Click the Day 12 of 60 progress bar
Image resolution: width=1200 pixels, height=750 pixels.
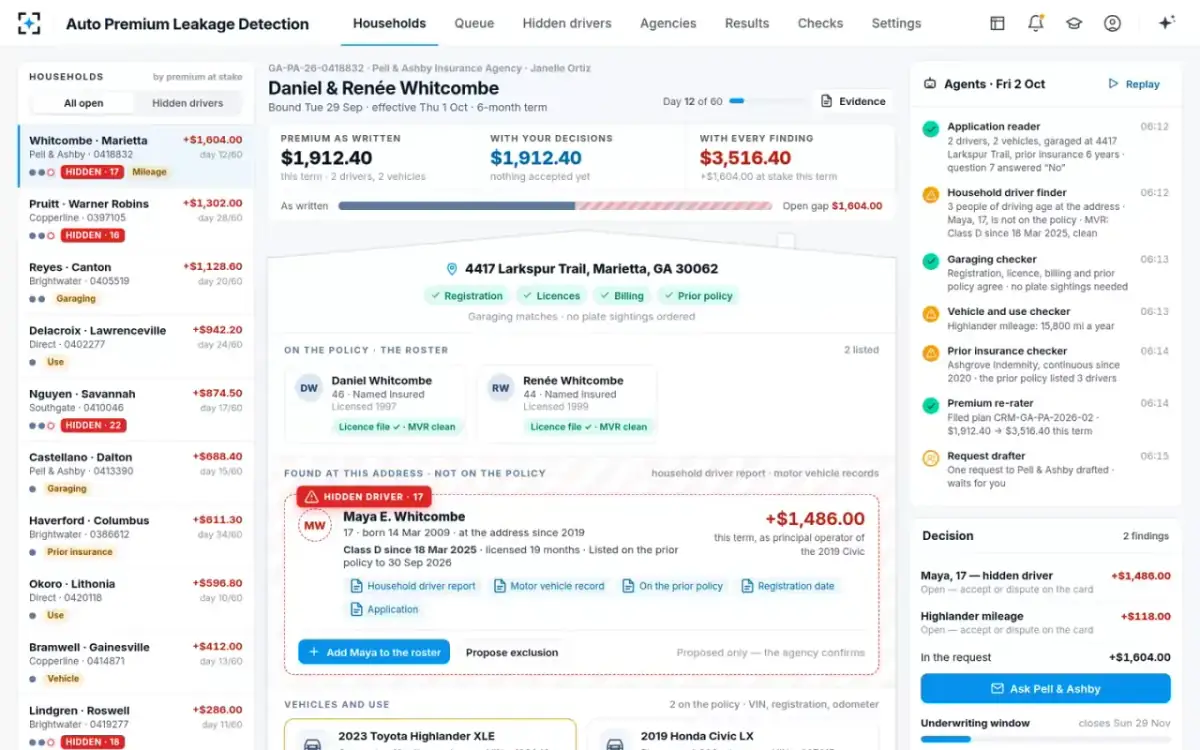tap(767, 101)
